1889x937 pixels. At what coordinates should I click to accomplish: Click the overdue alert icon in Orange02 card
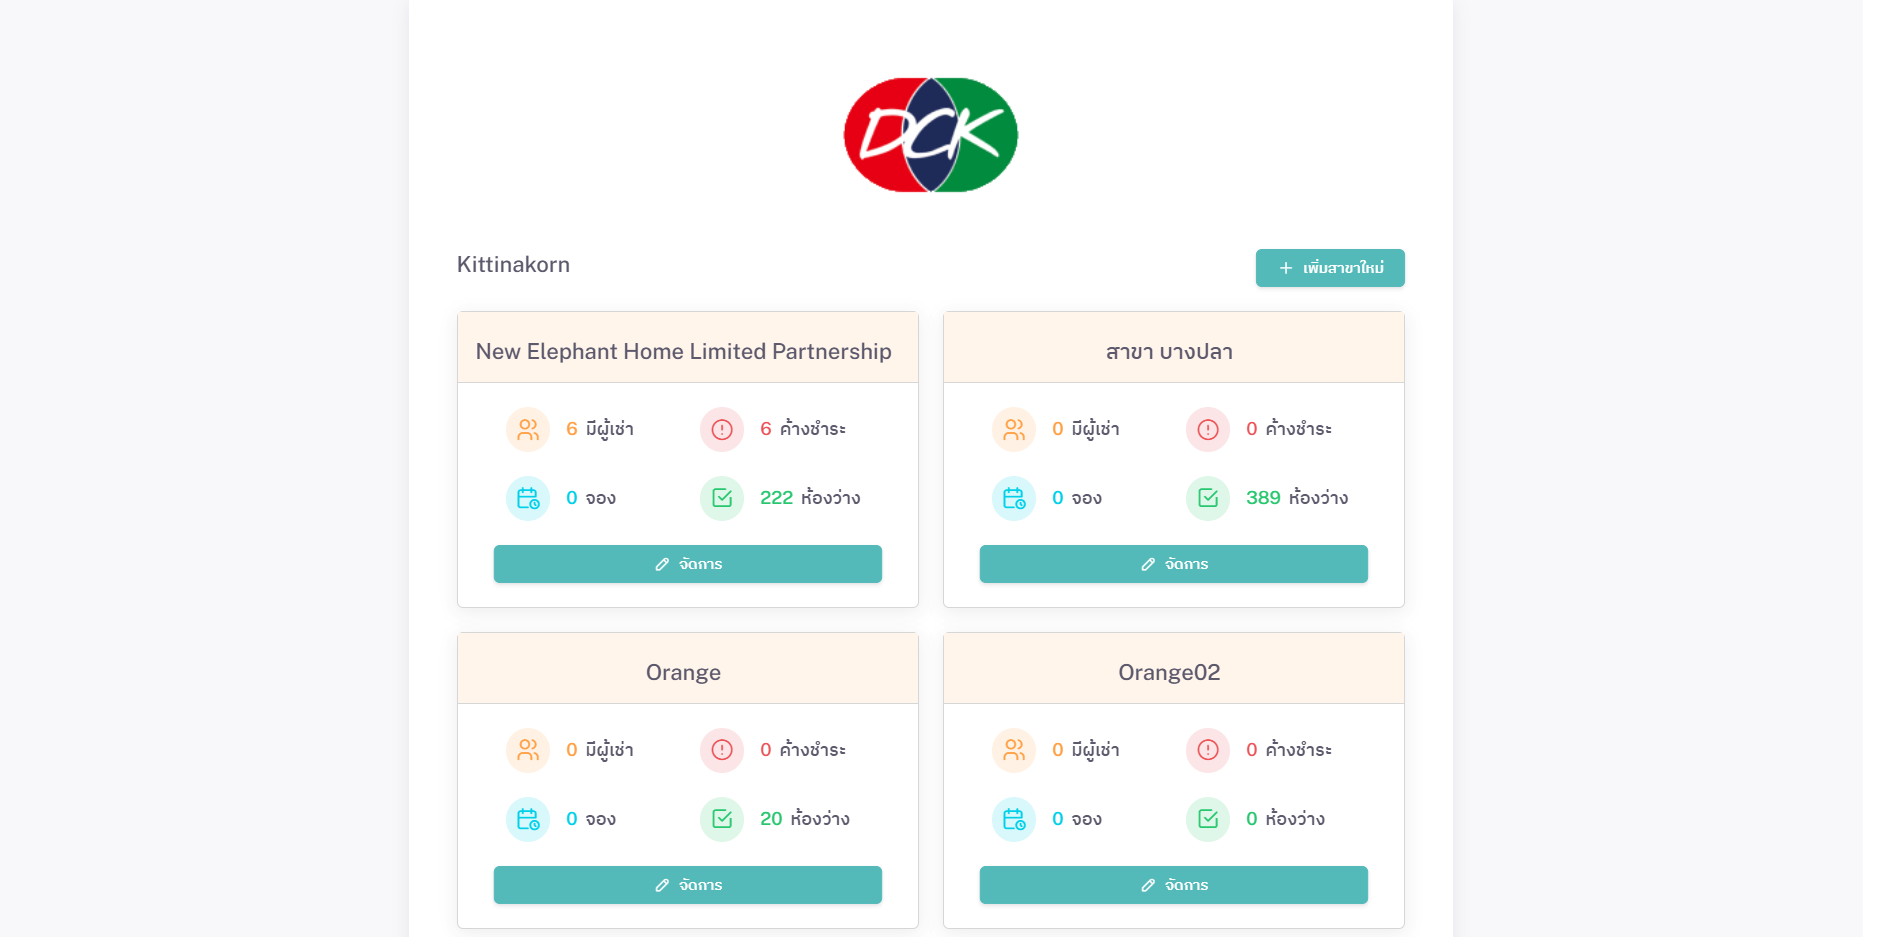pyautogui.click(x=1208, y=750)
